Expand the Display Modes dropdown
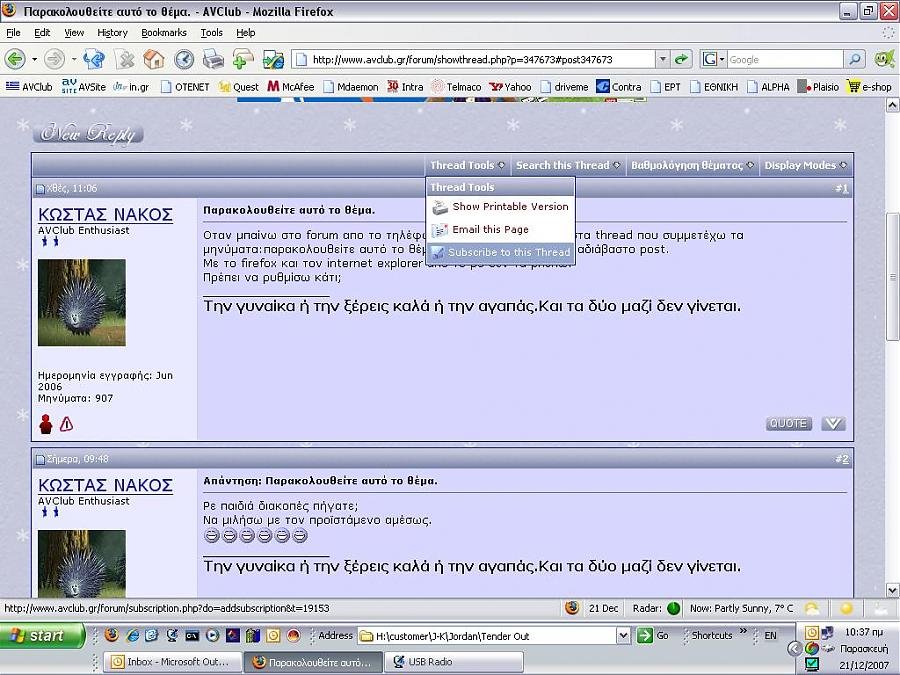The width and height of the screenshot is (900, 675). [805, 165]
